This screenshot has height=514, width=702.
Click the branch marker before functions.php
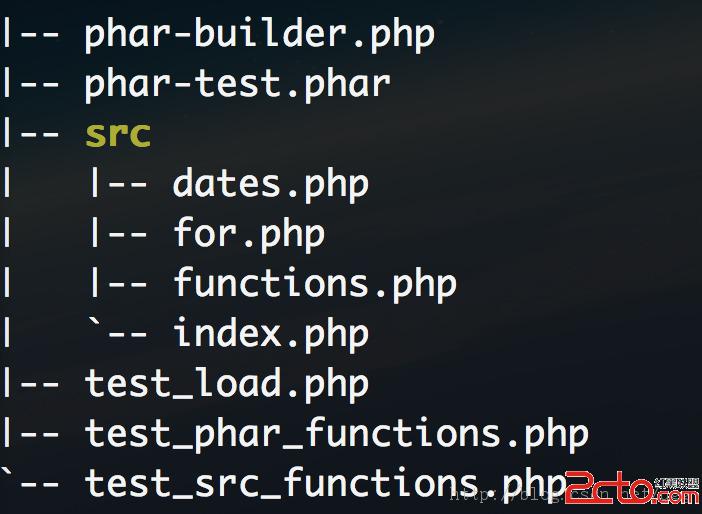click(119, 284)
